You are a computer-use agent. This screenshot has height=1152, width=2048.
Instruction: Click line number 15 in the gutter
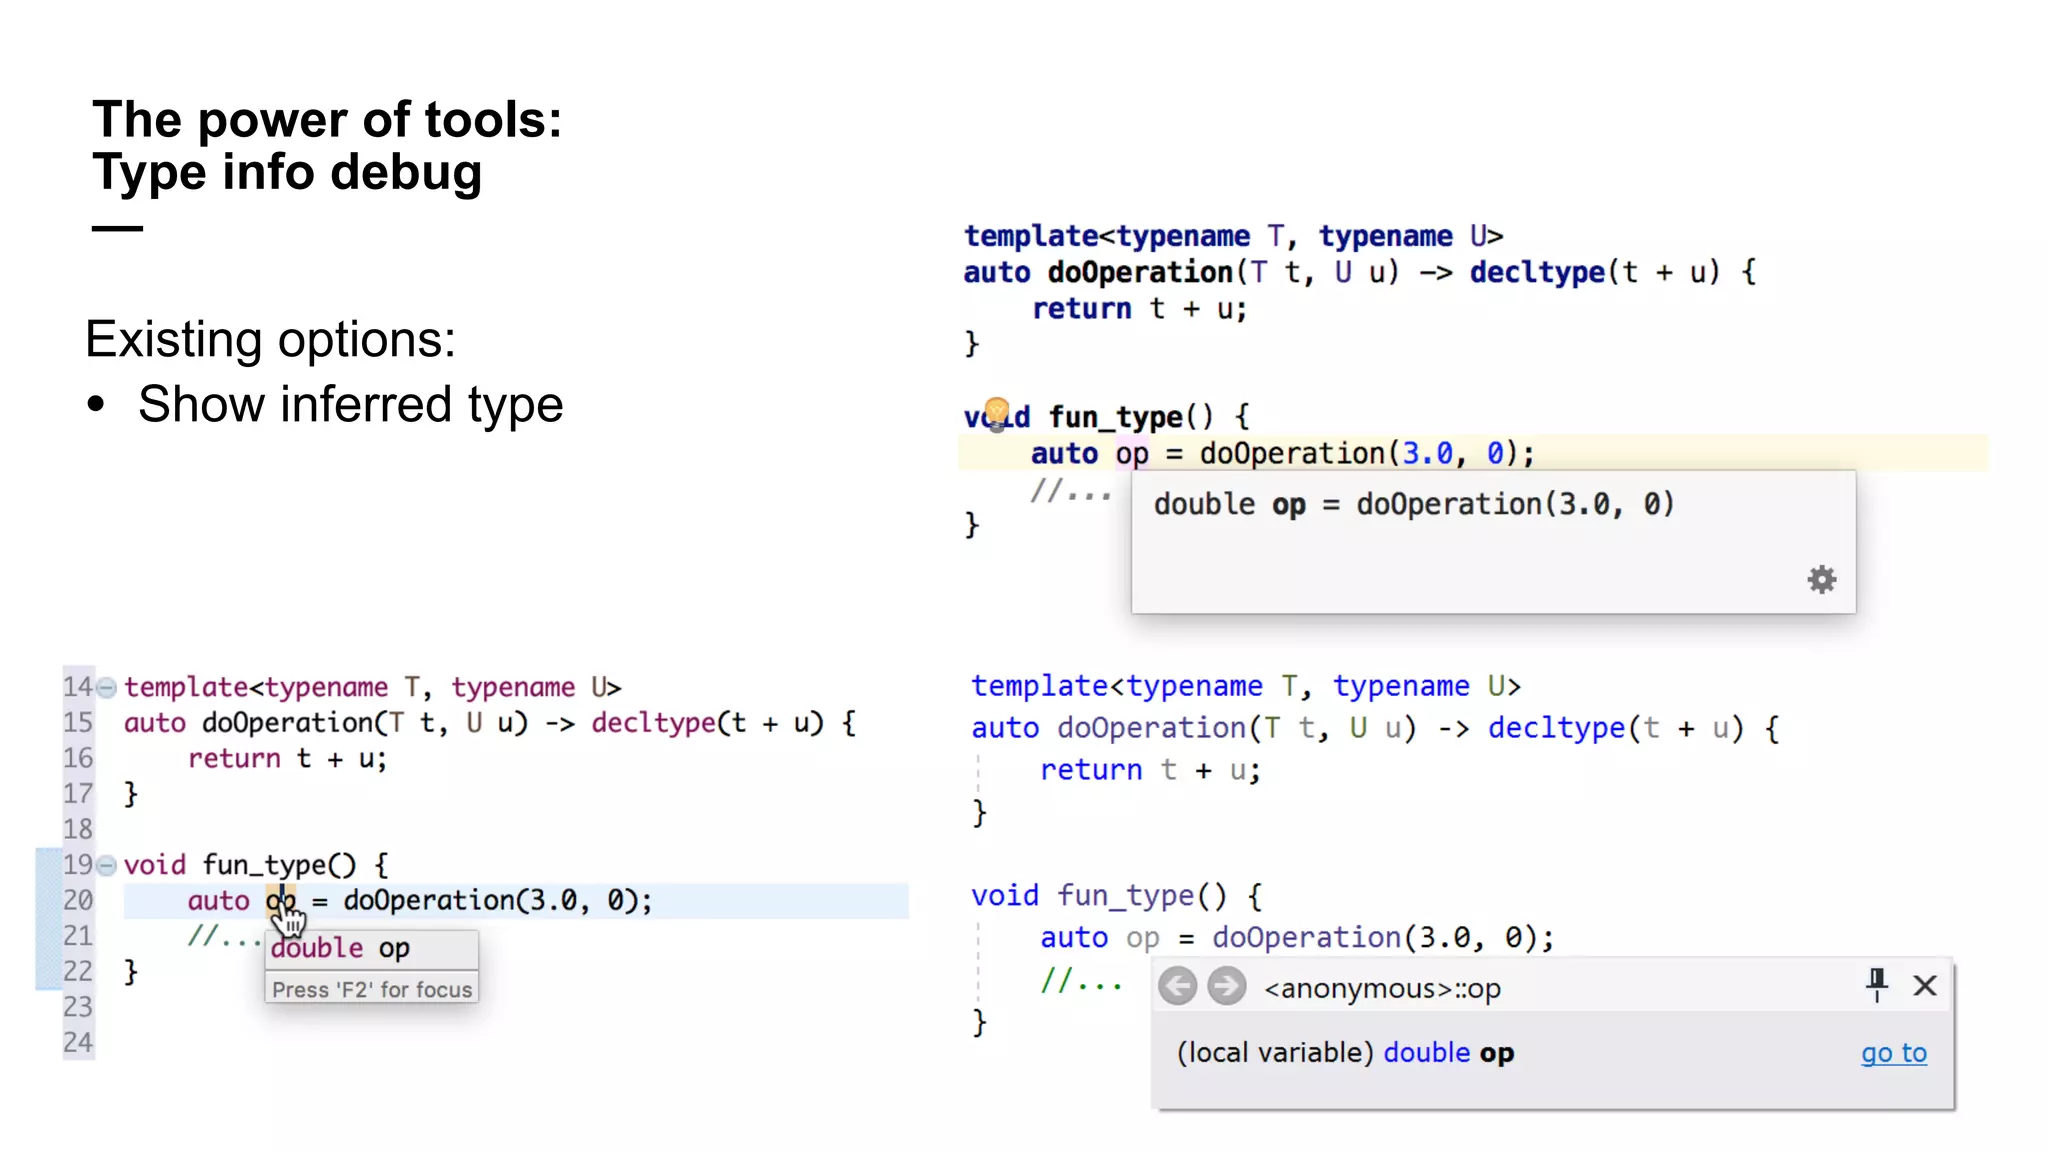pos(78,722)
